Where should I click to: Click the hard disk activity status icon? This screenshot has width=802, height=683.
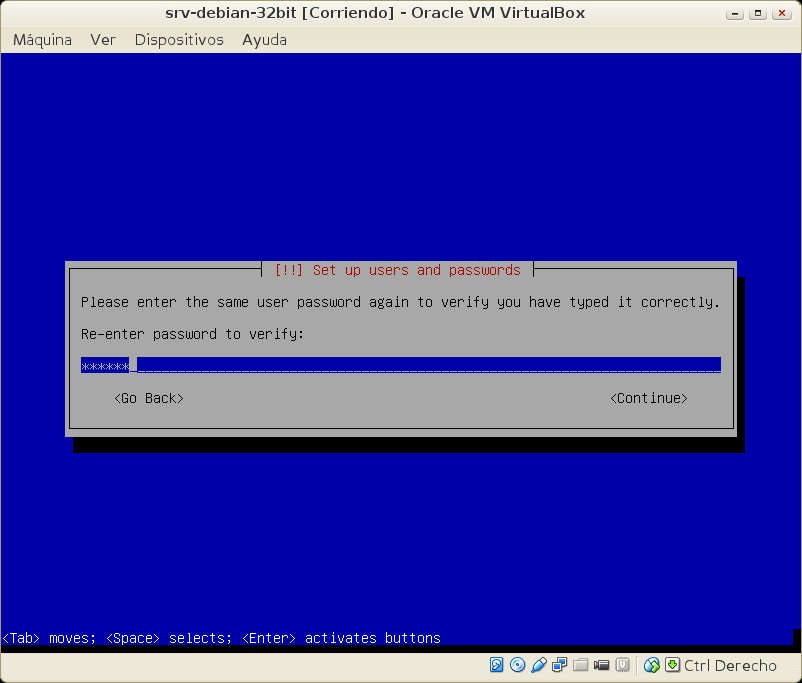coord(497,665)
